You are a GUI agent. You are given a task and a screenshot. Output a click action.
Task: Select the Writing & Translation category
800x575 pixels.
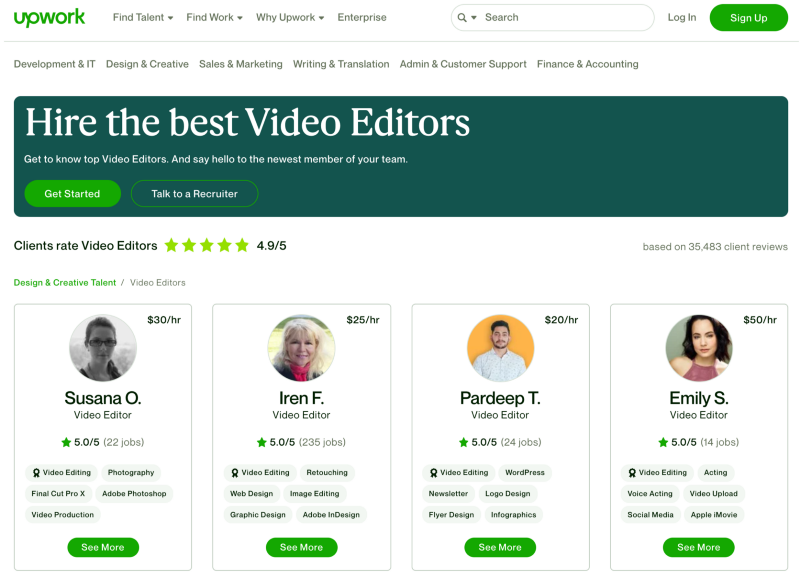[x=341, y=64]
